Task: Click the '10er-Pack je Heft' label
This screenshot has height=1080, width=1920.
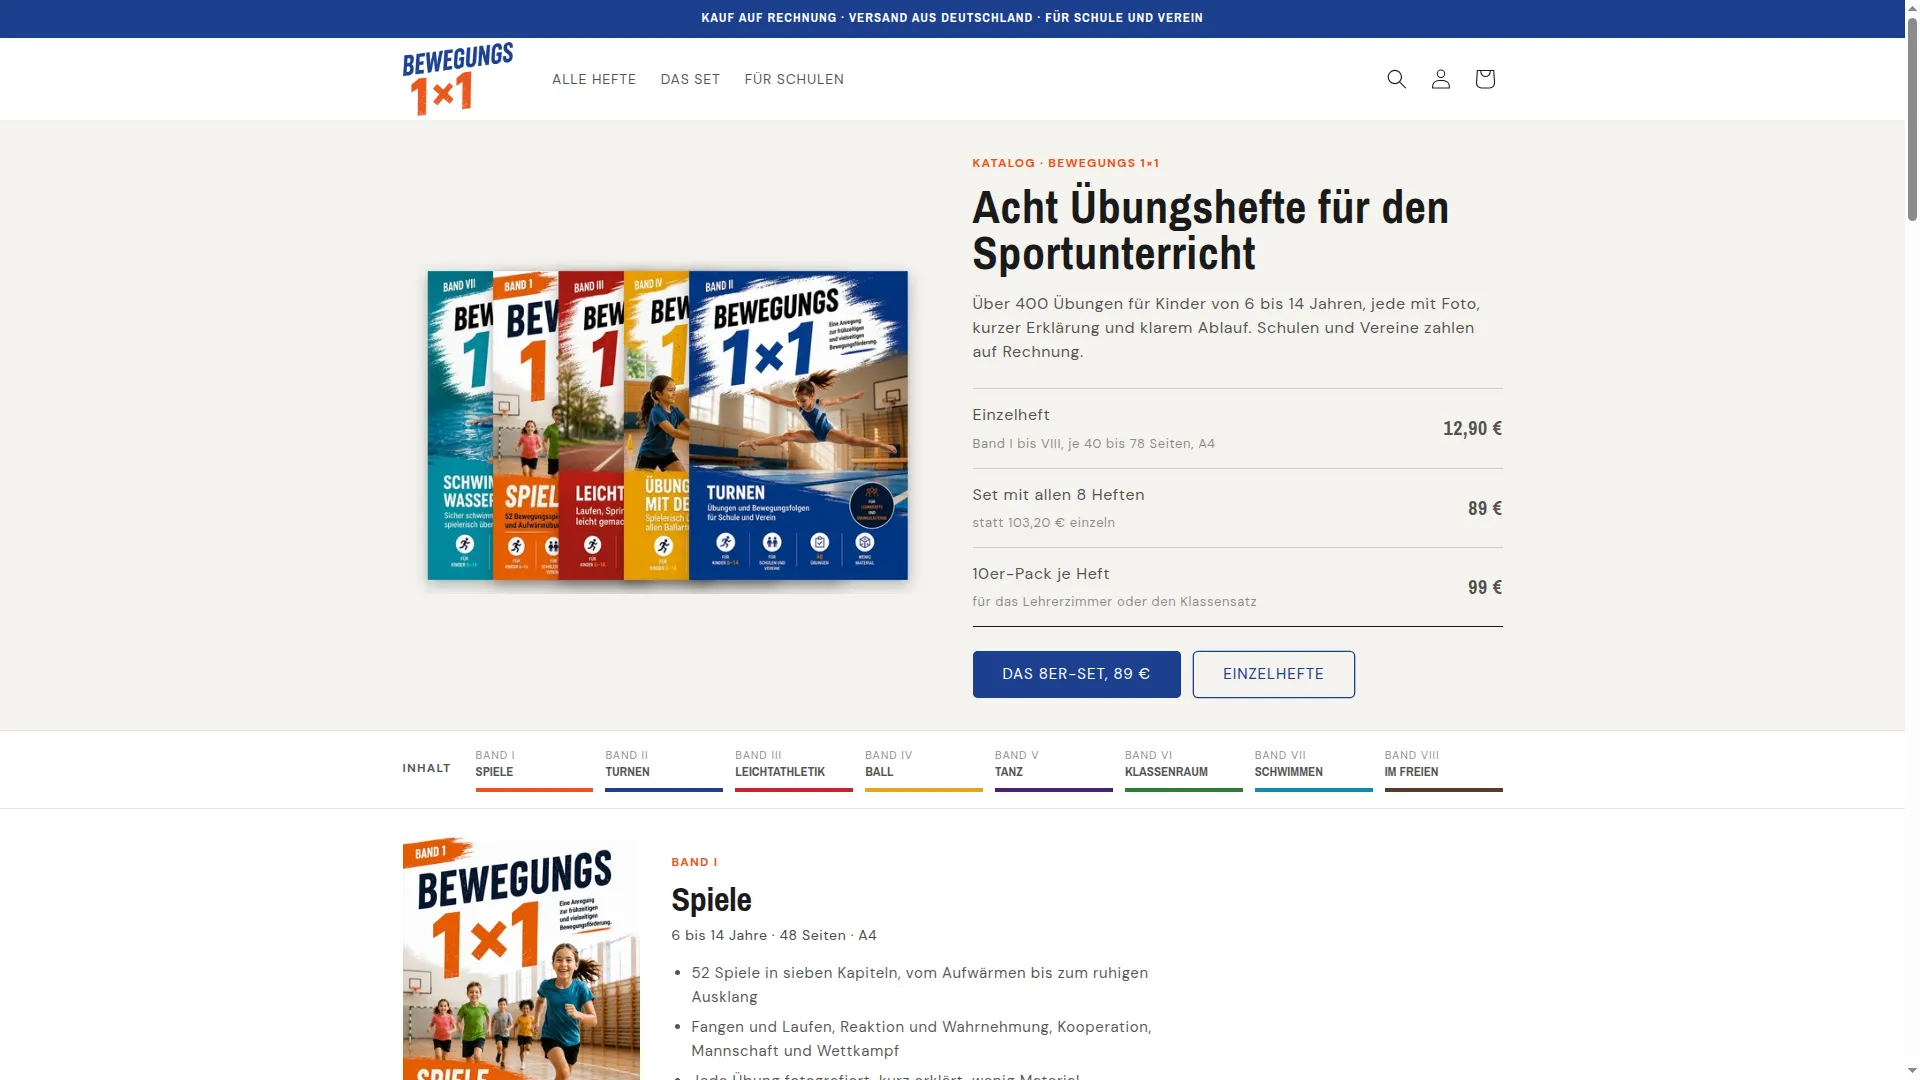Action: [1041, 574]
